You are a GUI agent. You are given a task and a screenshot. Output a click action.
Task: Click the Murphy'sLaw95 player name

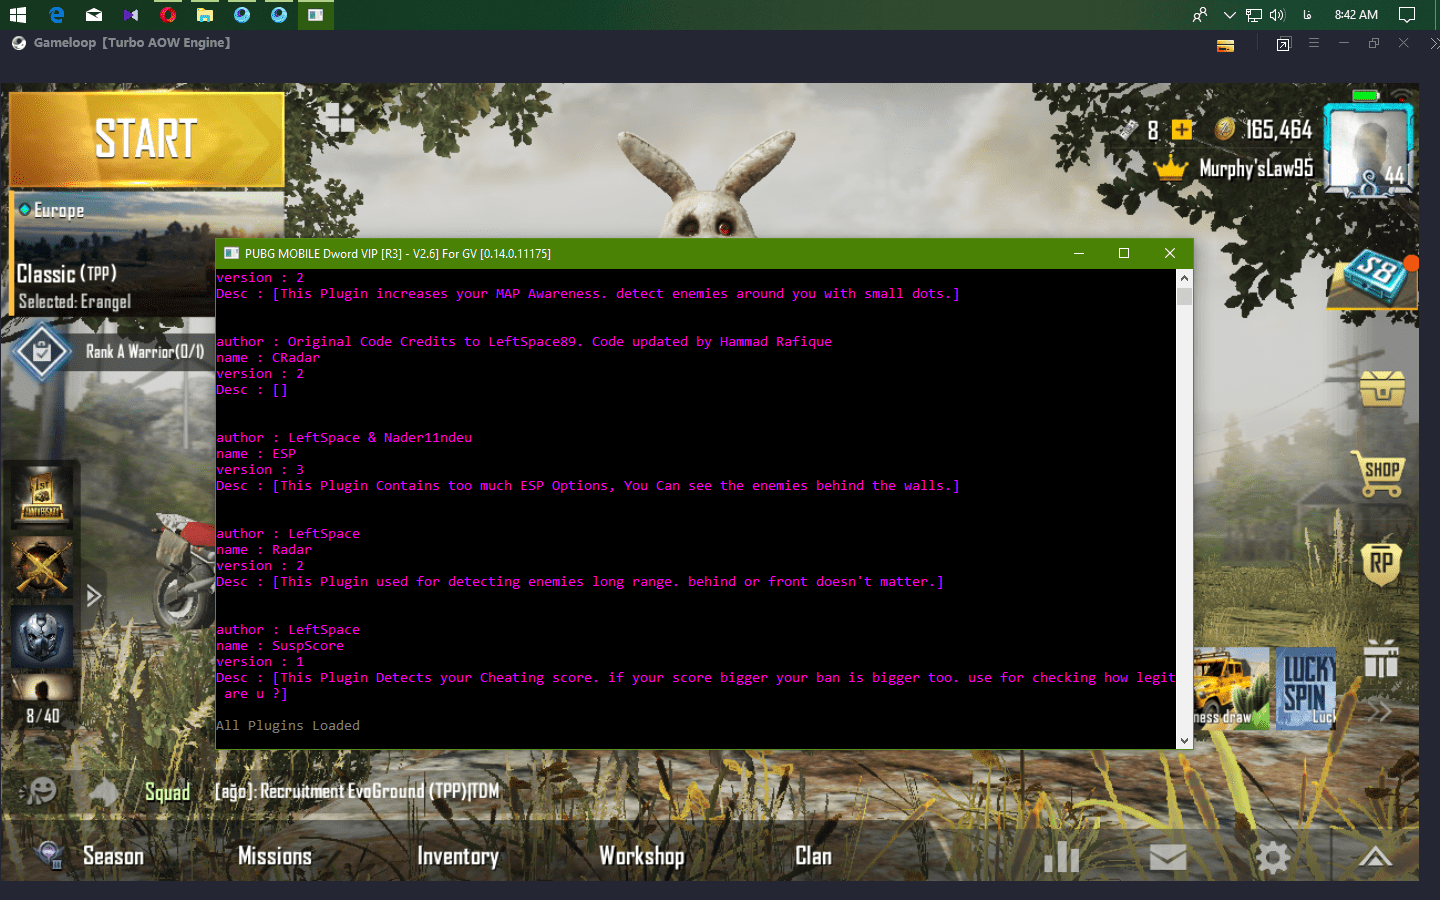[x=1256, y=168]
